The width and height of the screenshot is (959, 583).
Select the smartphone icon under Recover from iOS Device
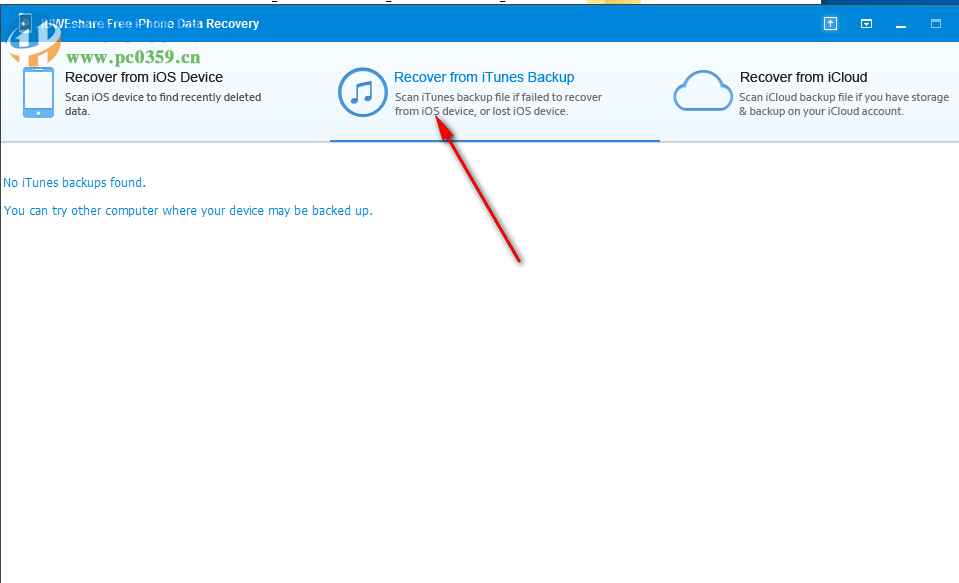point(37,92)
